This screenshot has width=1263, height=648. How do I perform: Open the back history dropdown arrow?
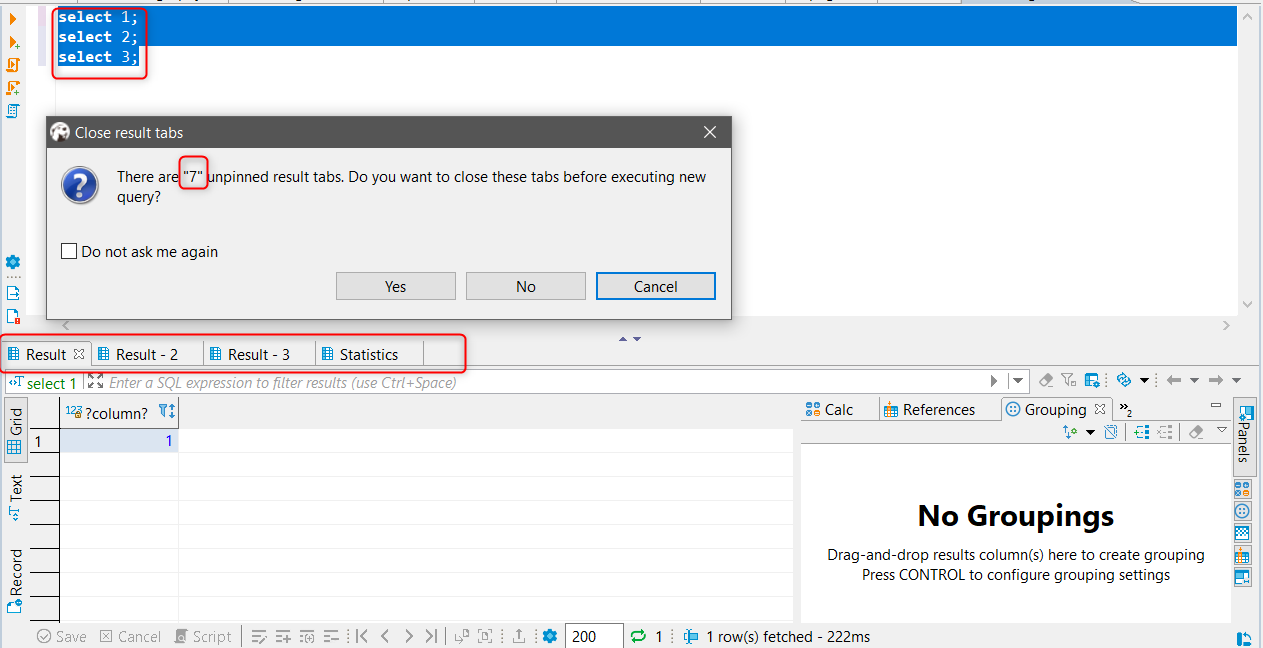pyautogui.click(x=1194, y=380)
